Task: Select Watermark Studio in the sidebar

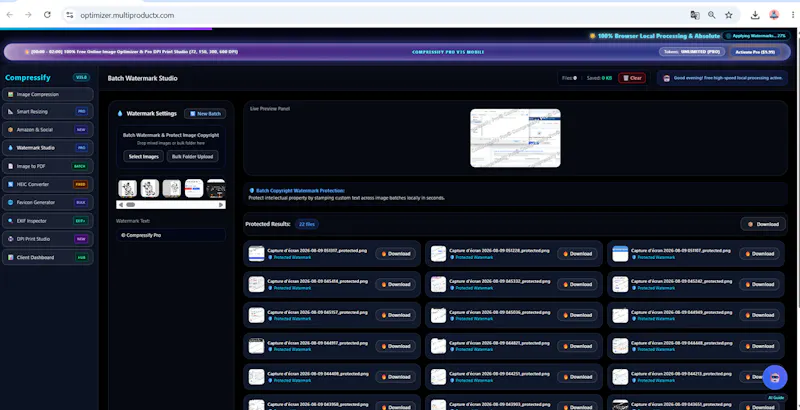Action: coord(47,148)
